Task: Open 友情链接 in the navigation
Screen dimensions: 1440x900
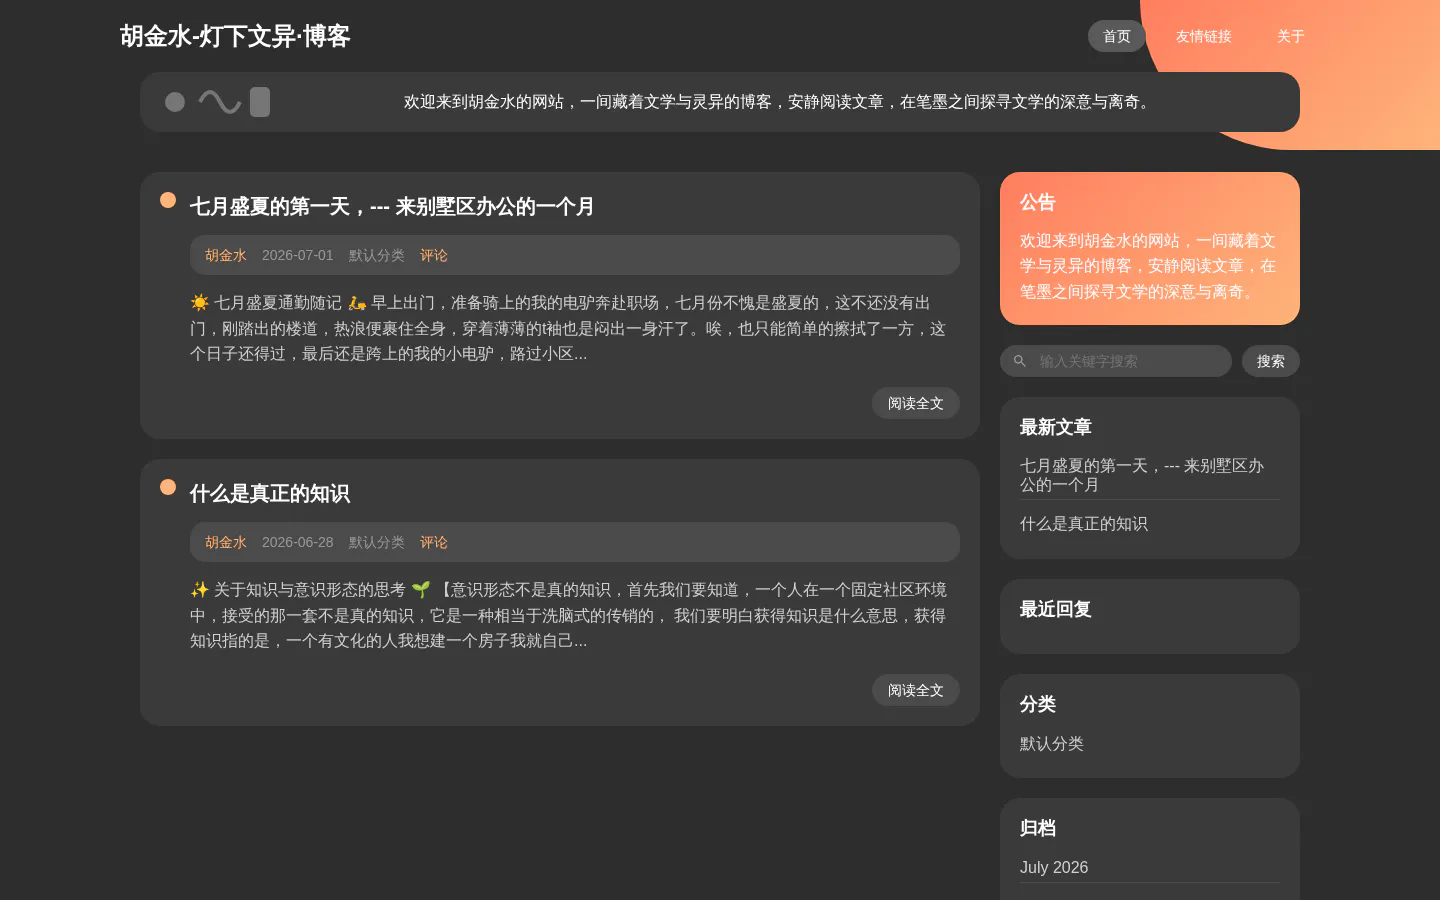Action: (1204, 36)
